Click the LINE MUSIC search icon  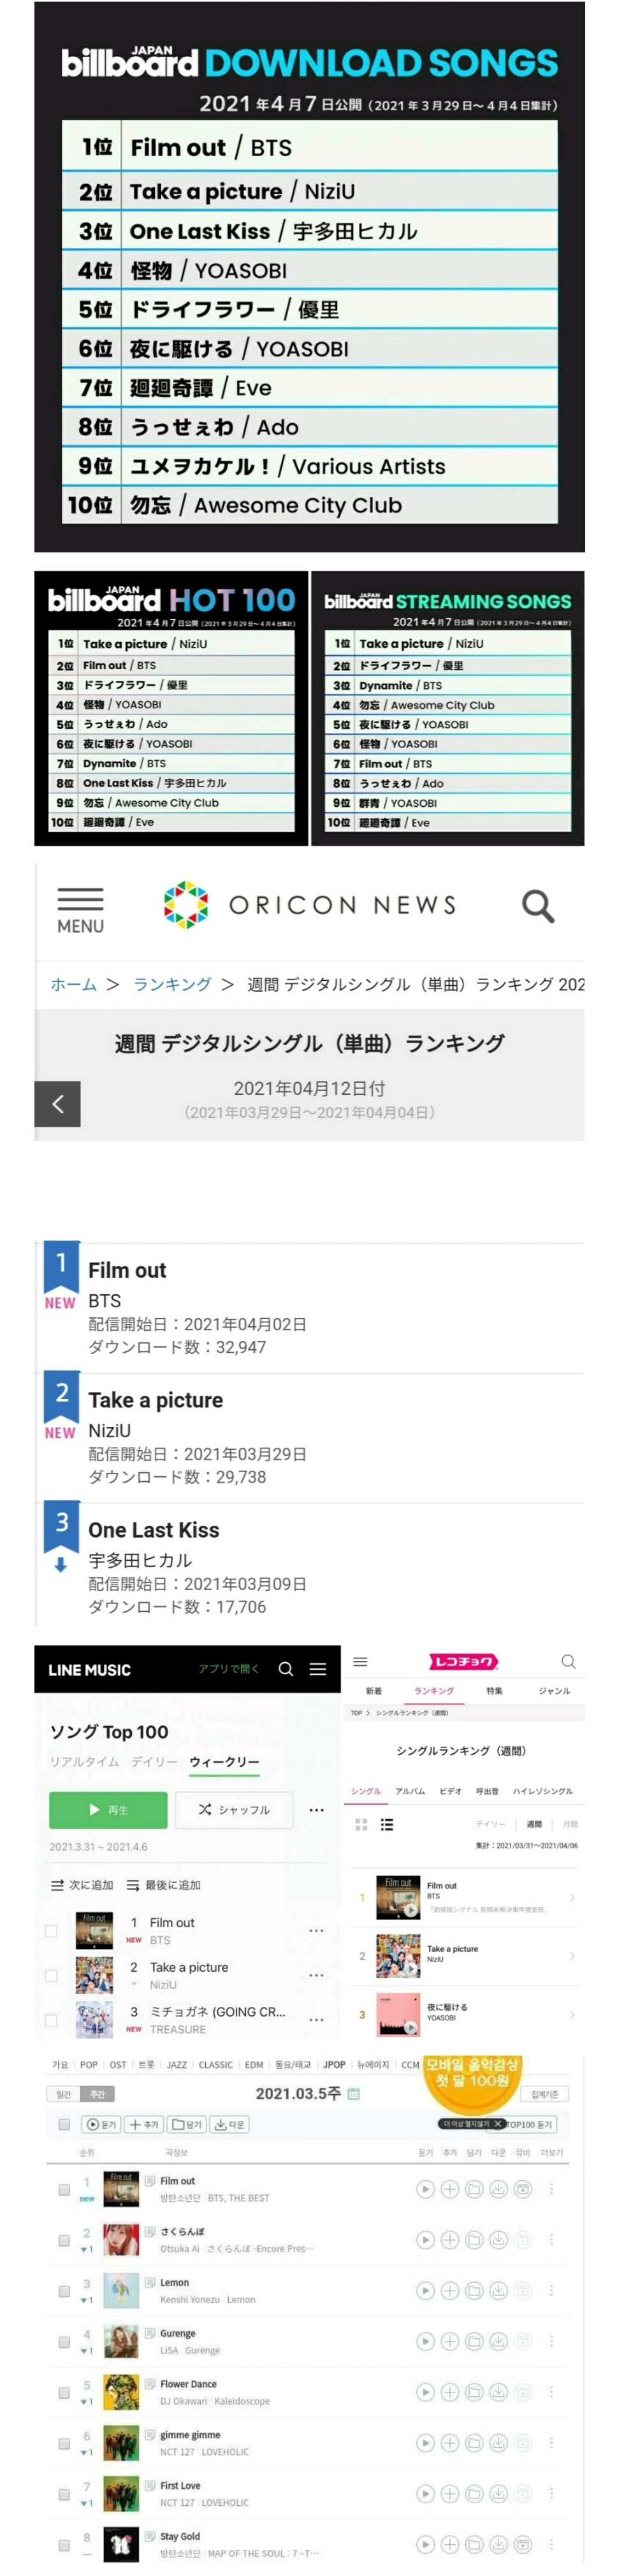[286, 1669]
